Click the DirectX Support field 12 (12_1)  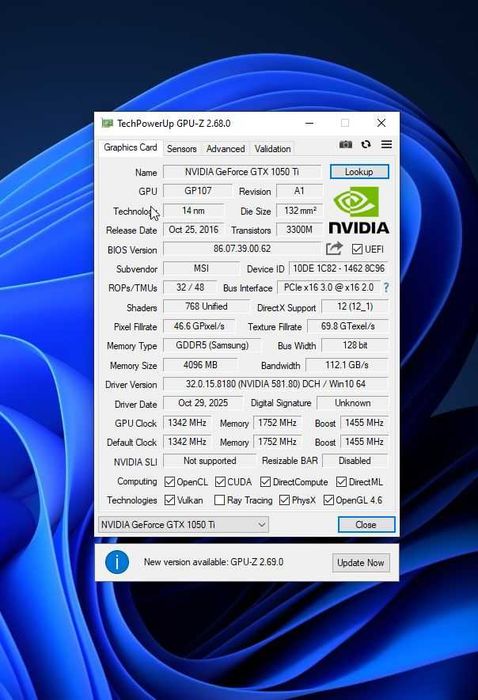(355, 307)
